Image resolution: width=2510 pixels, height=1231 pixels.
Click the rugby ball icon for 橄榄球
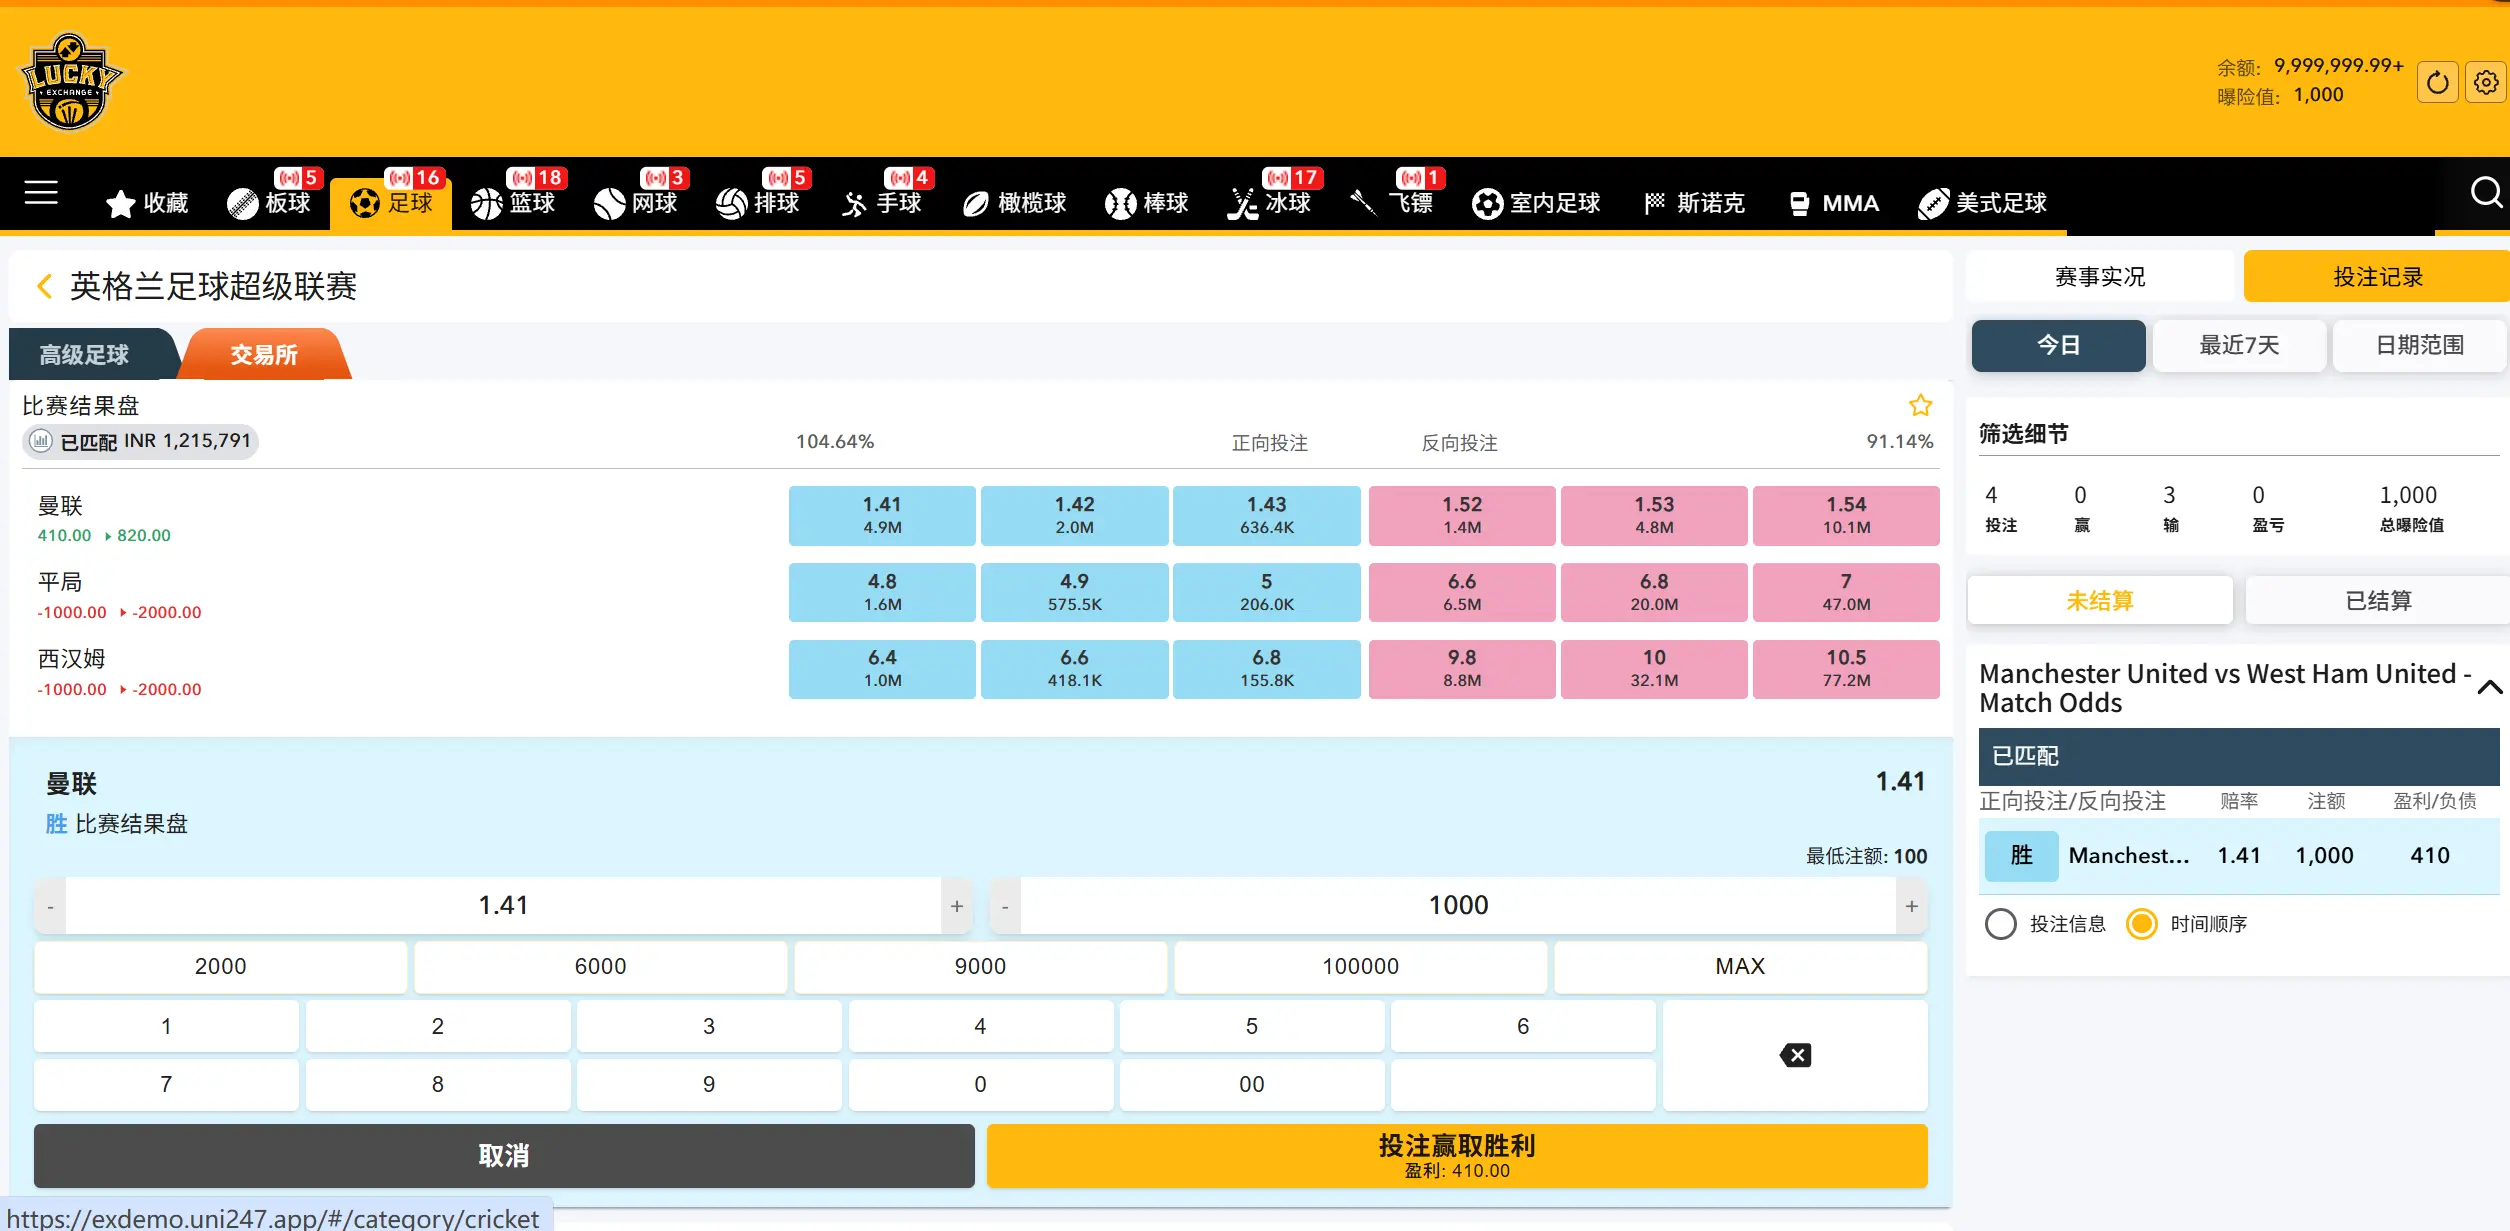975,203
